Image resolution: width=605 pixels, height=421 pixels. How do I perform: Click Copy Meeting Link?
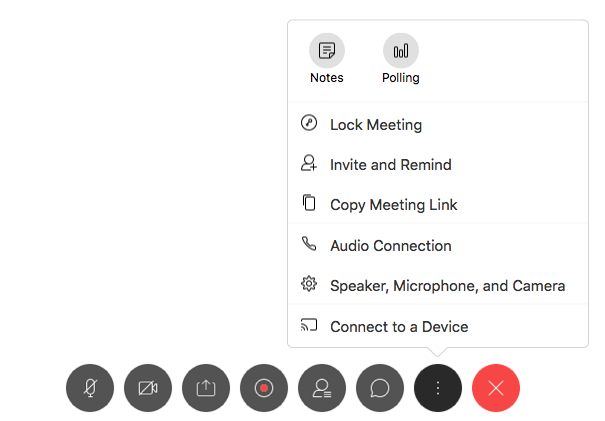coord(394,205)
